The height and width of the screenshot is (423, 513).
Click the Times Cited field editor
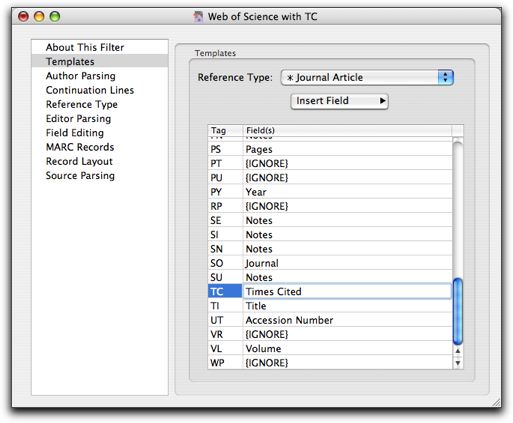[347, 292]
